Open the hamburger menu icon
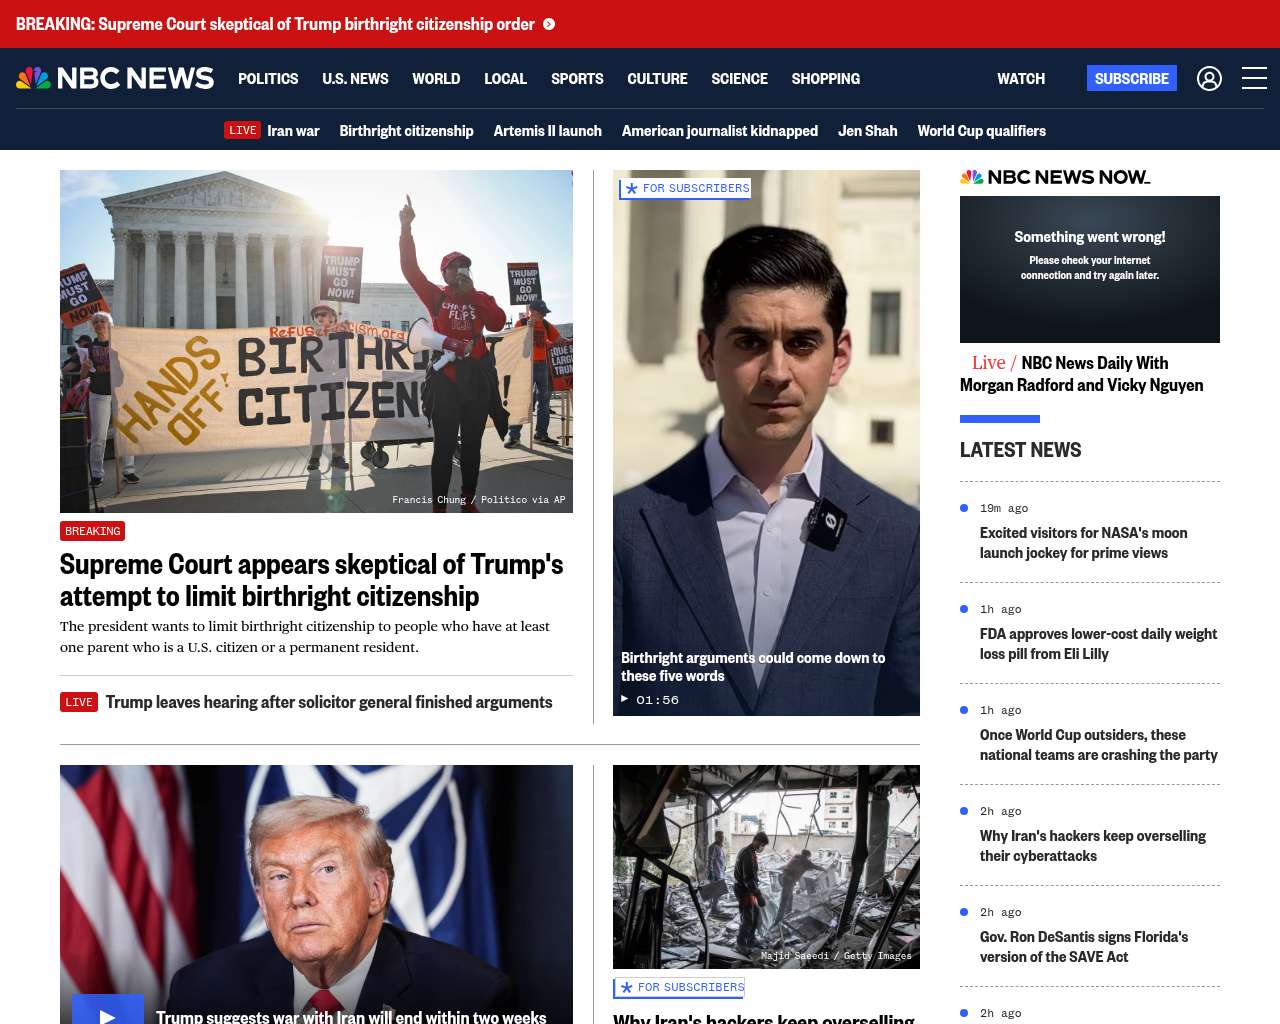Viewport: 1280px width, 1024px height. [x=1254, y=78]
